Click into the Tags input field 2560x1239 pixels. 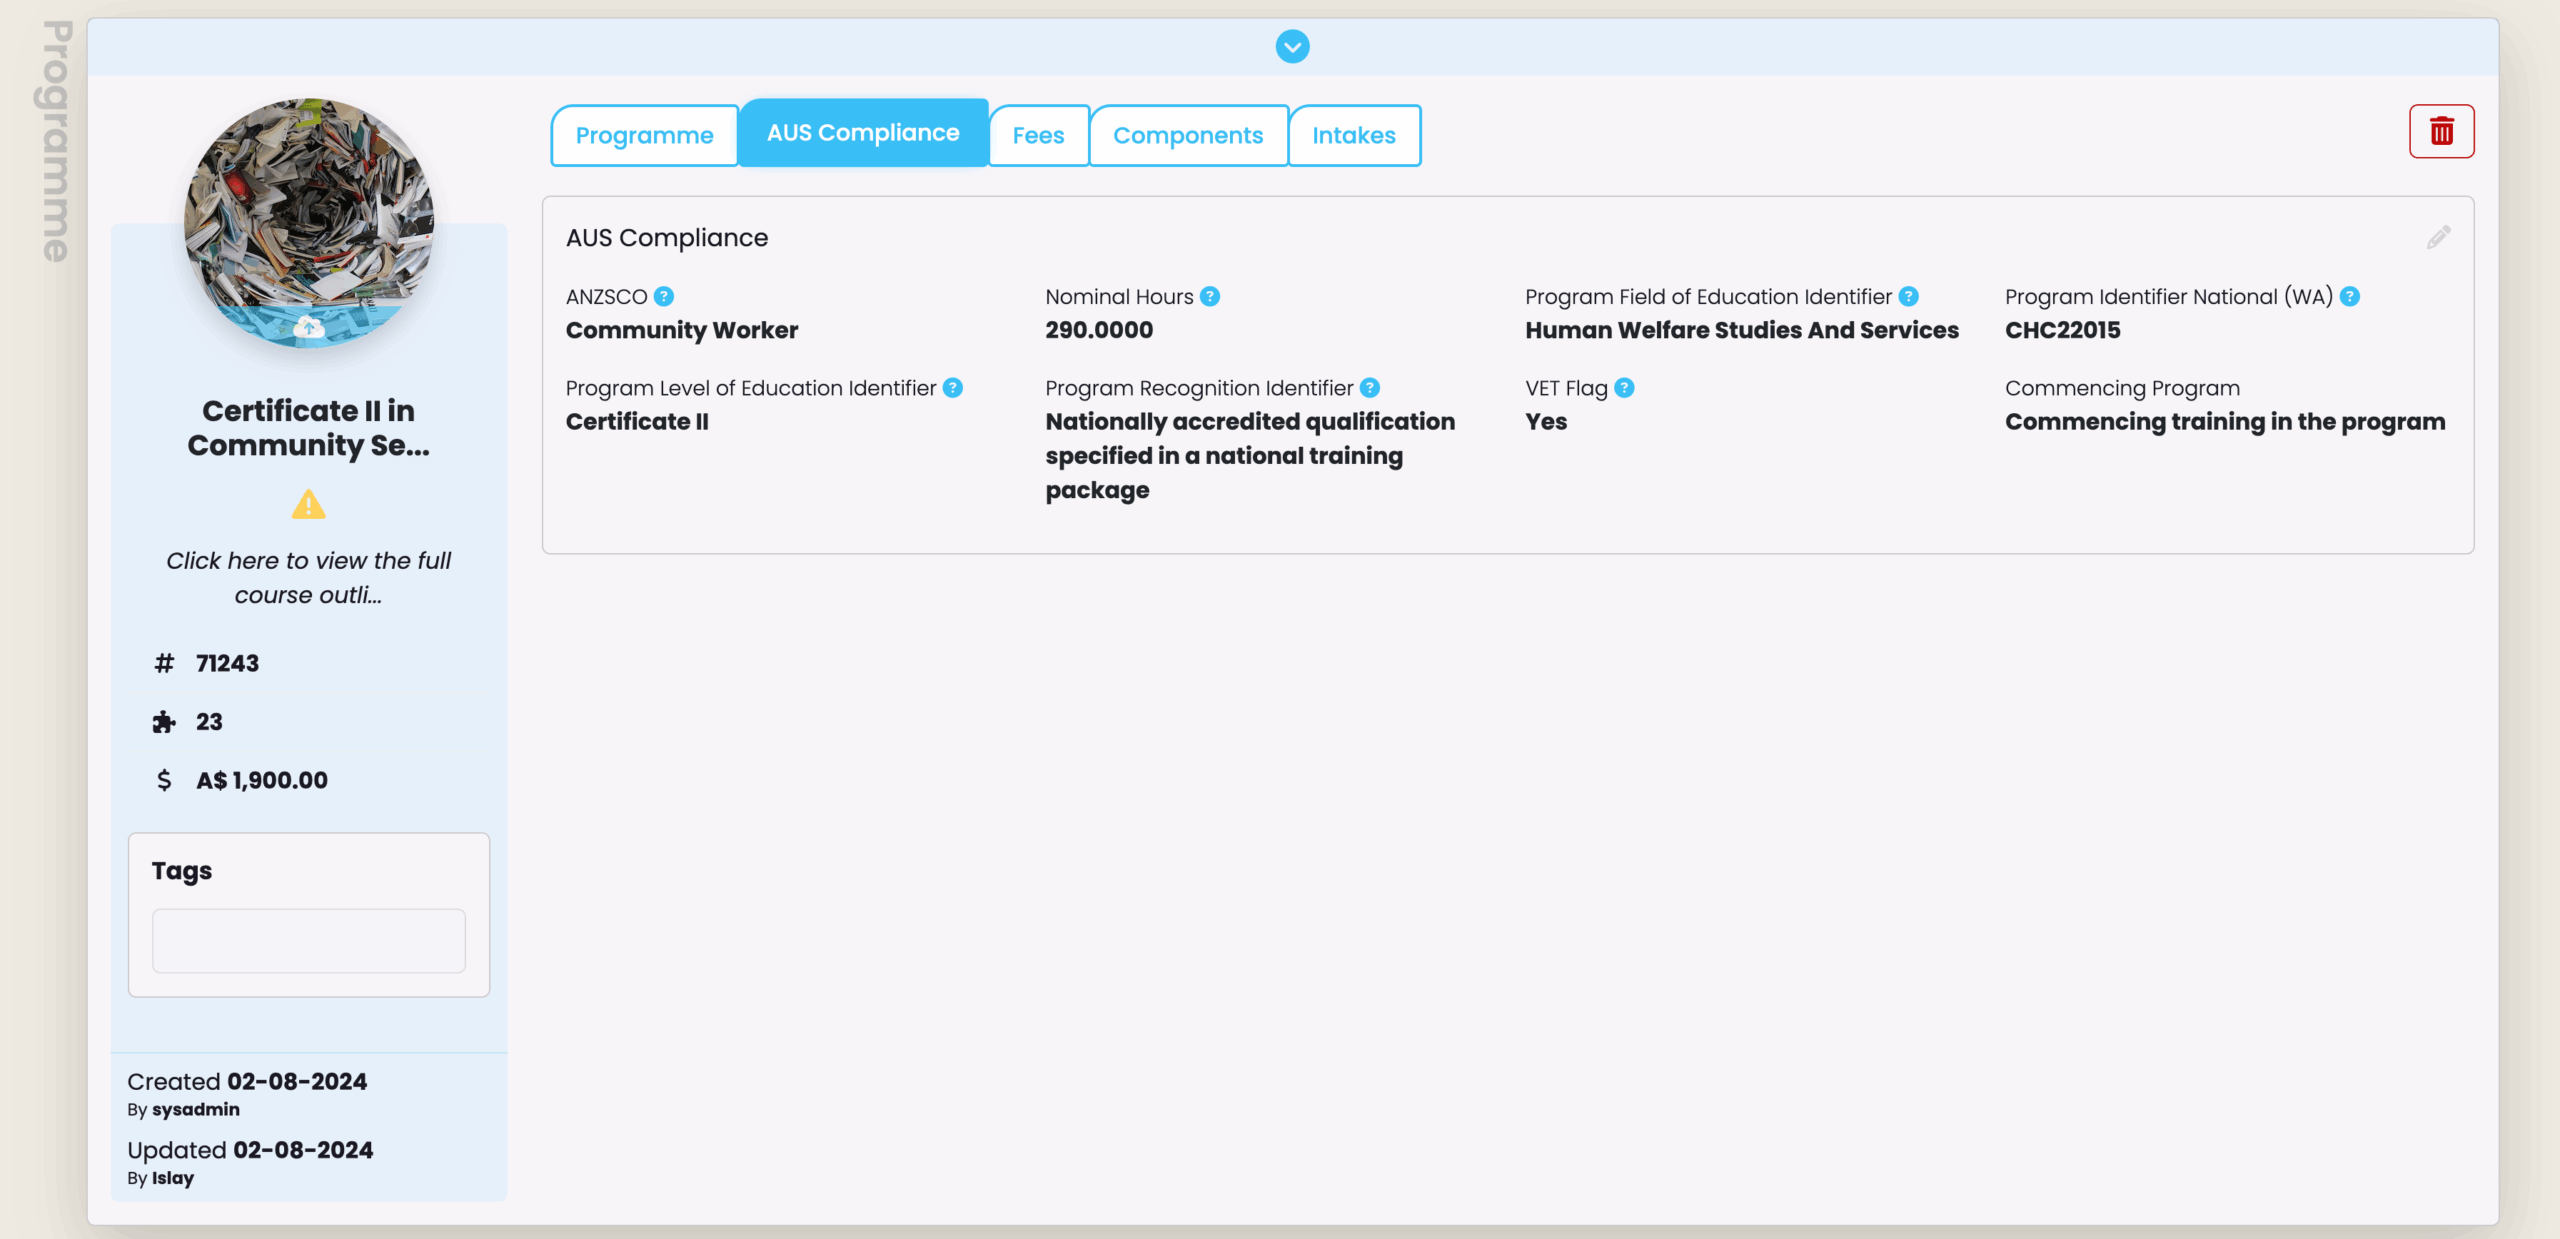click(x=308, y=940)
